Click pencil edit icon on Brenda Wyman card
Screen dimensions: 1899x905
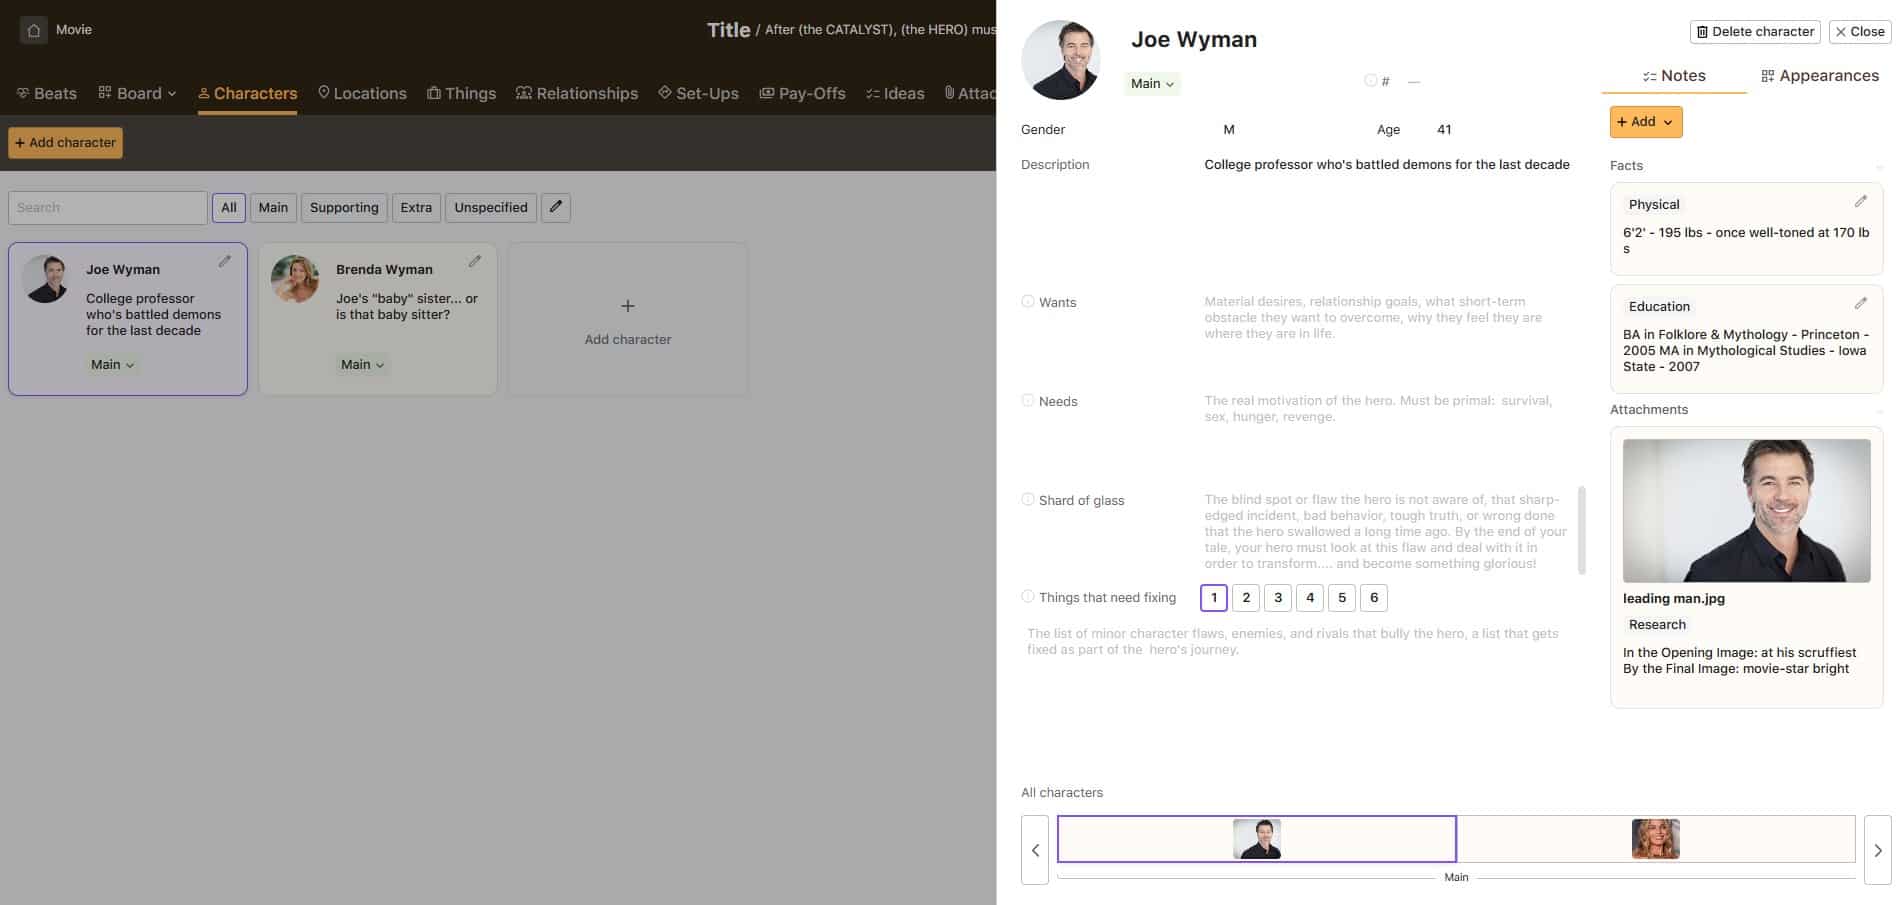click(475, 262)
